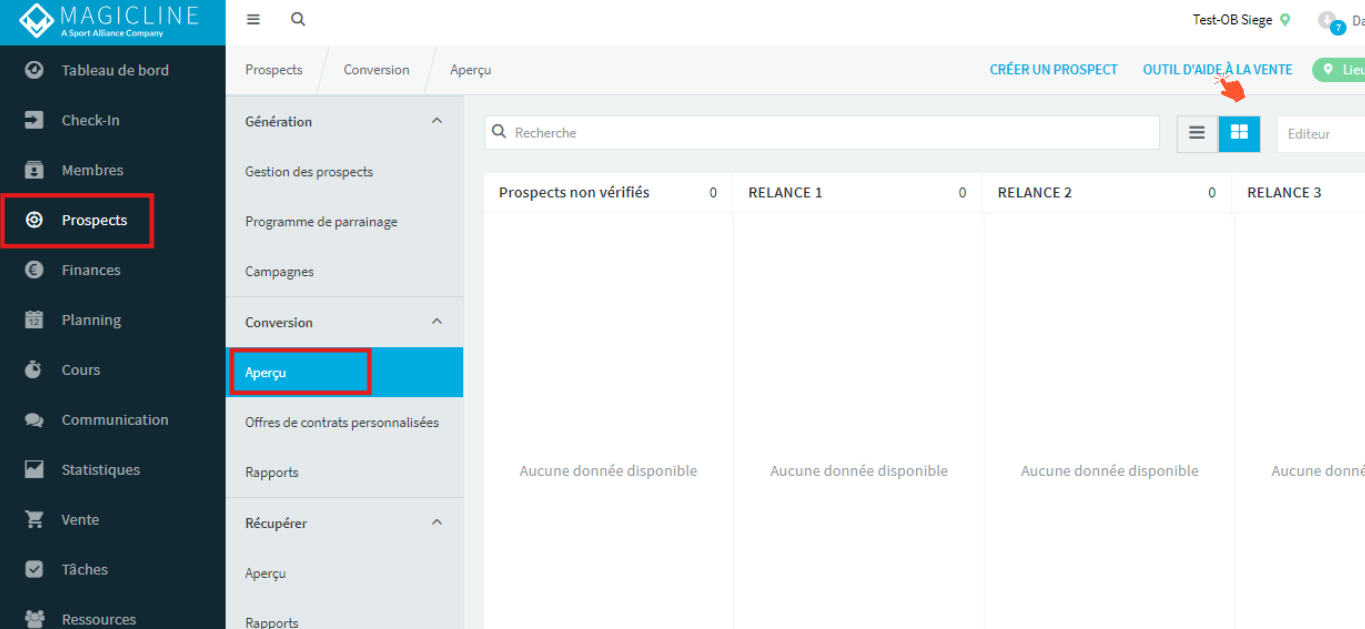
Task: Switch to board grid view
Action: tap(1239, 133)
